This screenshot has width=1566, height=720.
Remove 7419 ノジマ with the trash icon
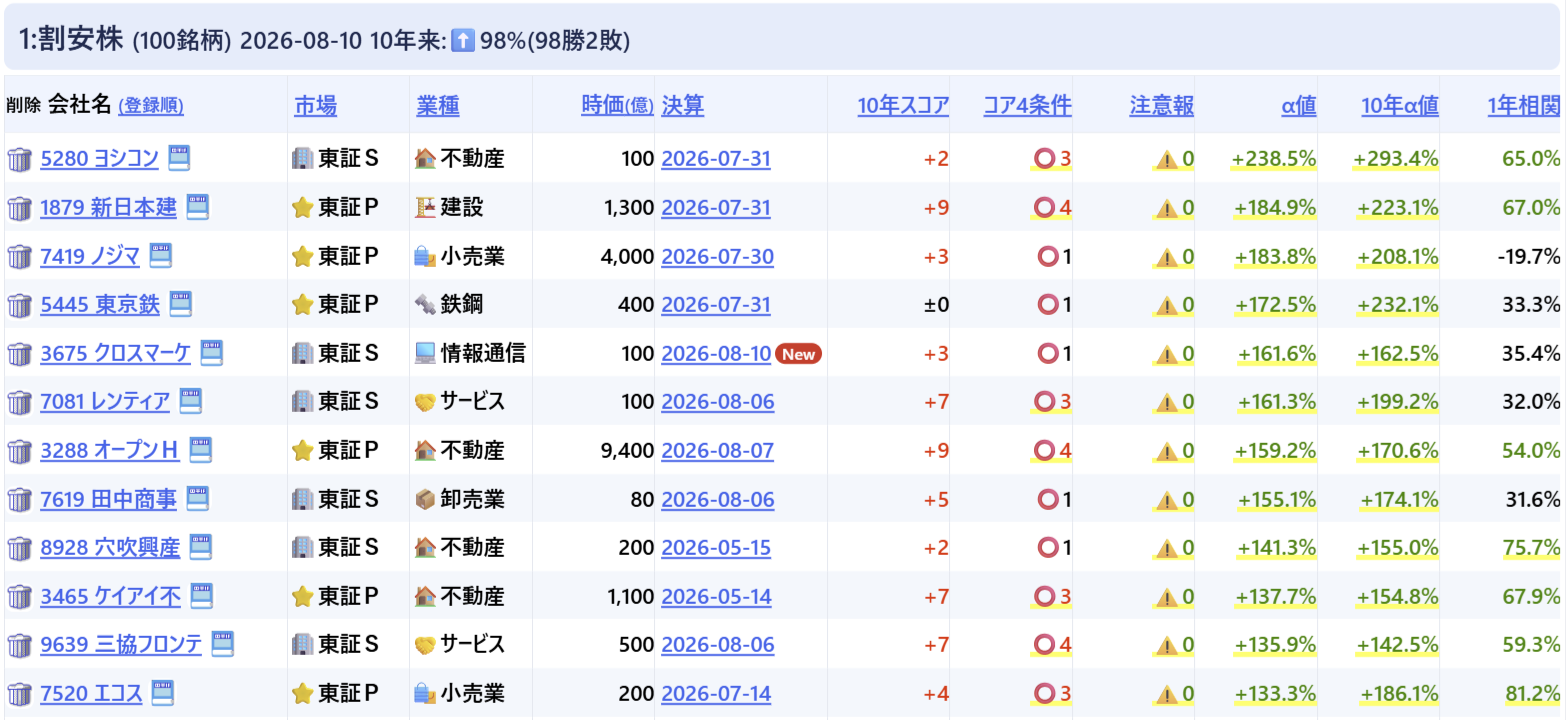(20, 256)
